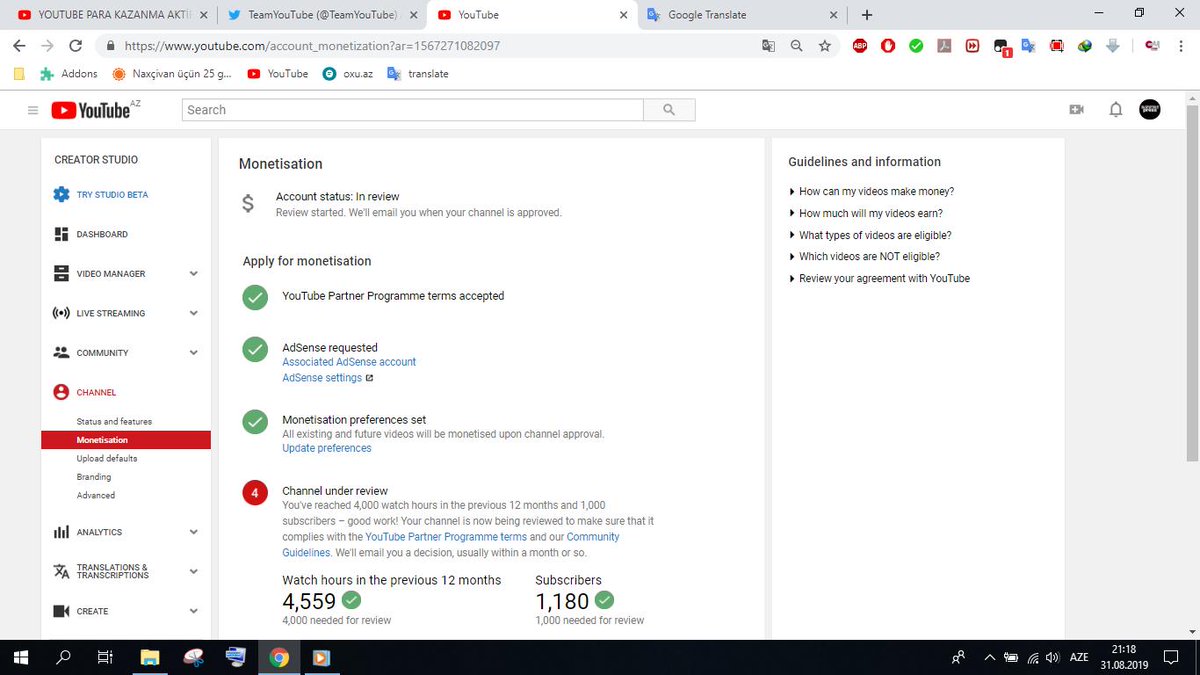This screenshot has width=1200, height=675.
Task: Open a new browser tab
Action: click(867, 15)
